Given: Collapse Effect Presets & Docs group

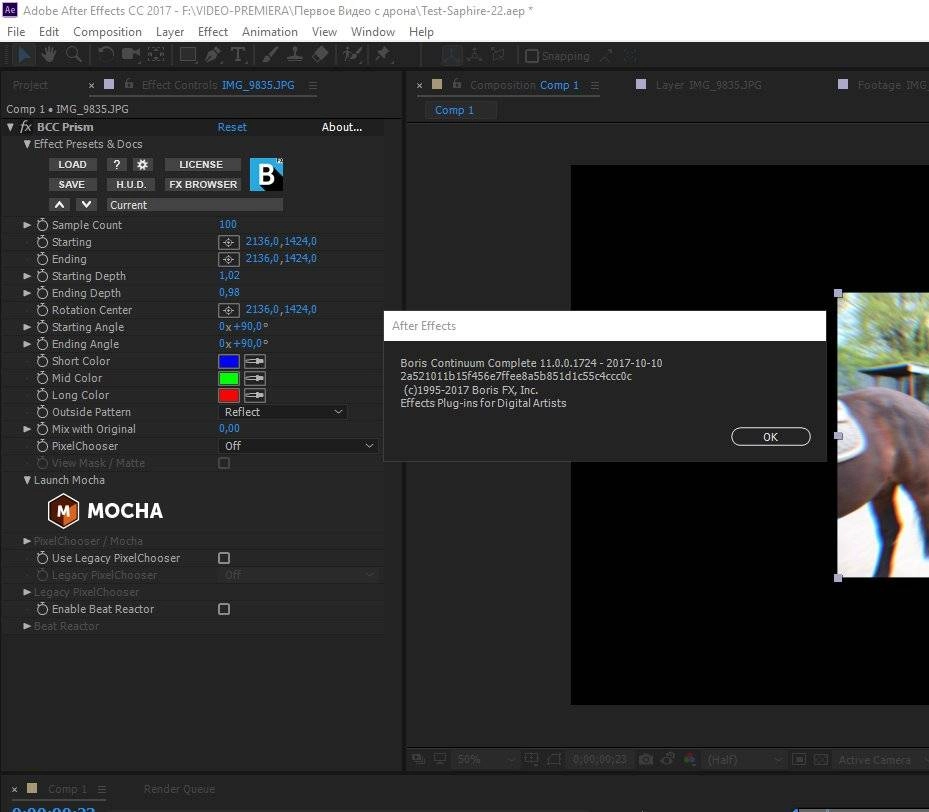Looking at the screenshot, I should click(27, 144).
